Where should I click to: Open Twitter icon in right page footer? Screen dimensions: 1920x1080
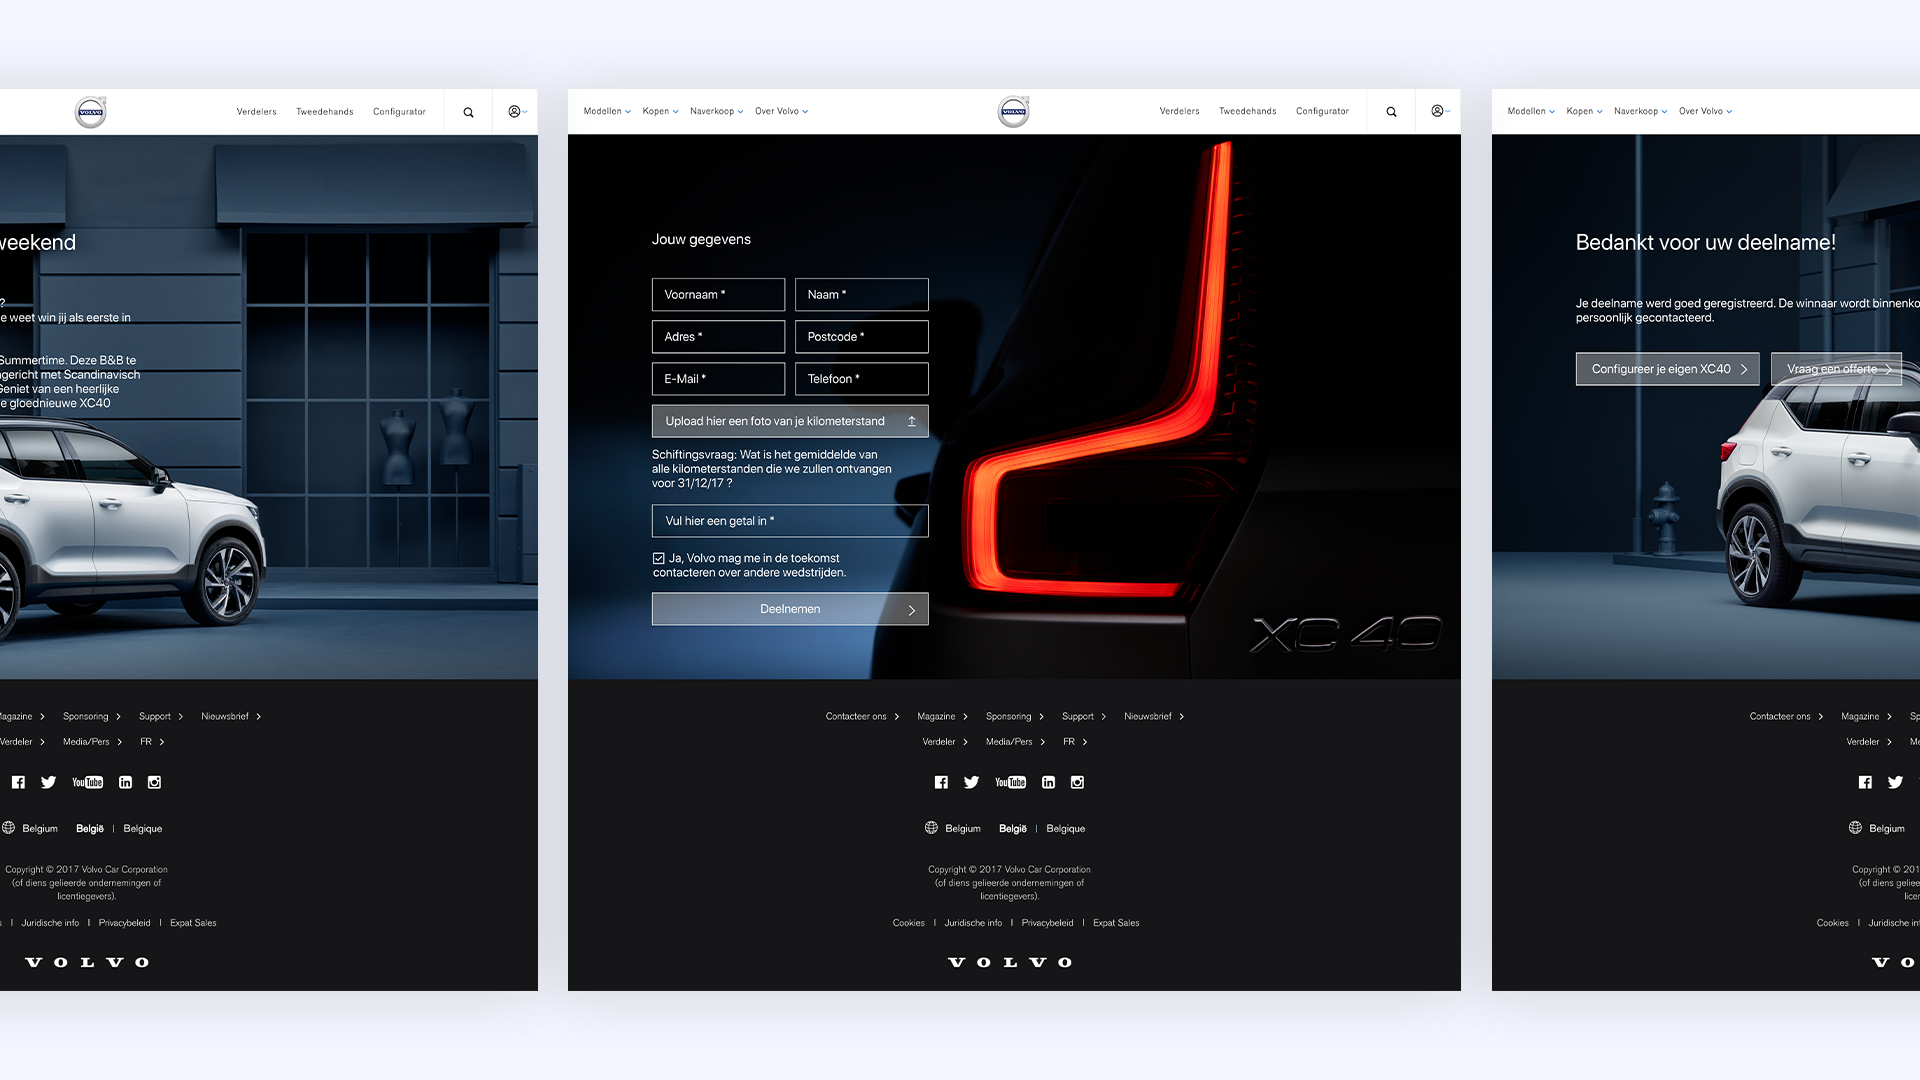[x=1895, y=782]
